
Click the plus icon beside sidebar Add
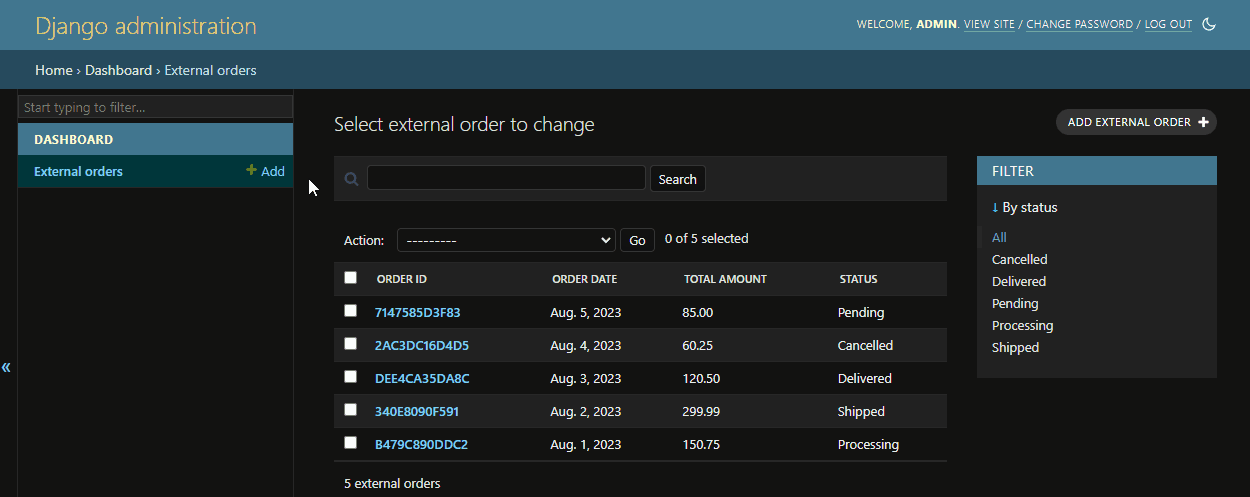tap(252, 171)
